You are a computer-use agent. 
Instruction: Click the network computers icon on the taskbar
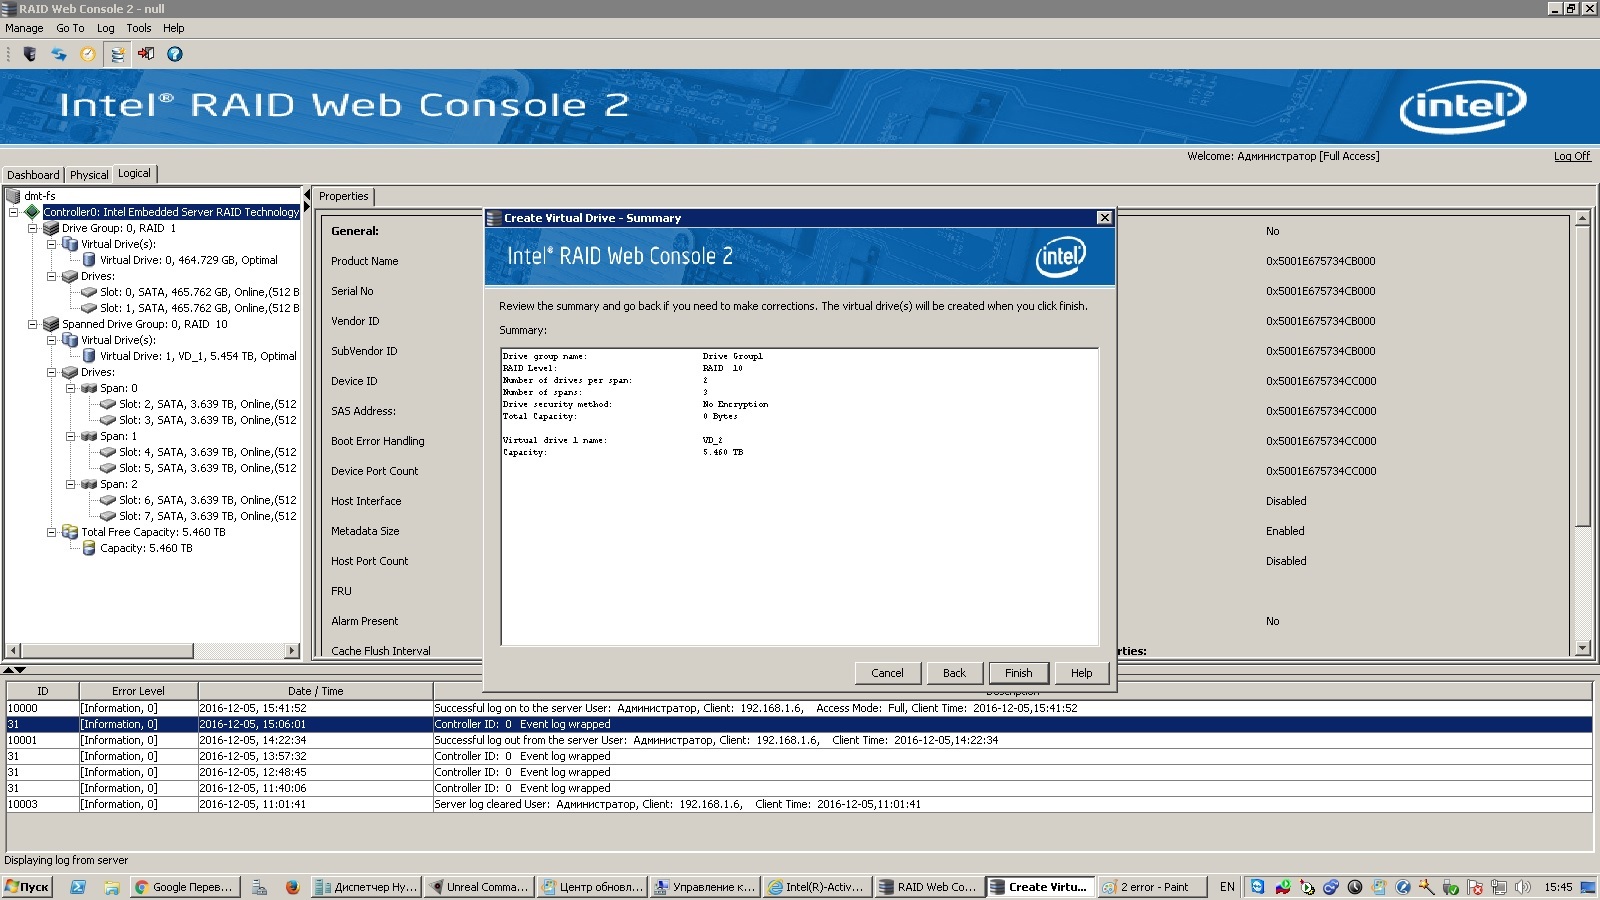point(259,887)
